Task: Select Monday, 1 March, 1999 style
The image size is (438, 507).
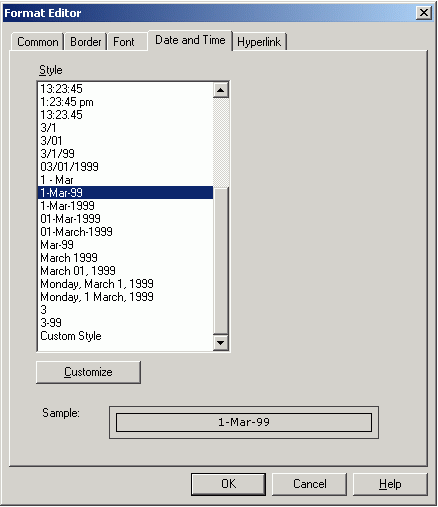Action: pos(125,297)
